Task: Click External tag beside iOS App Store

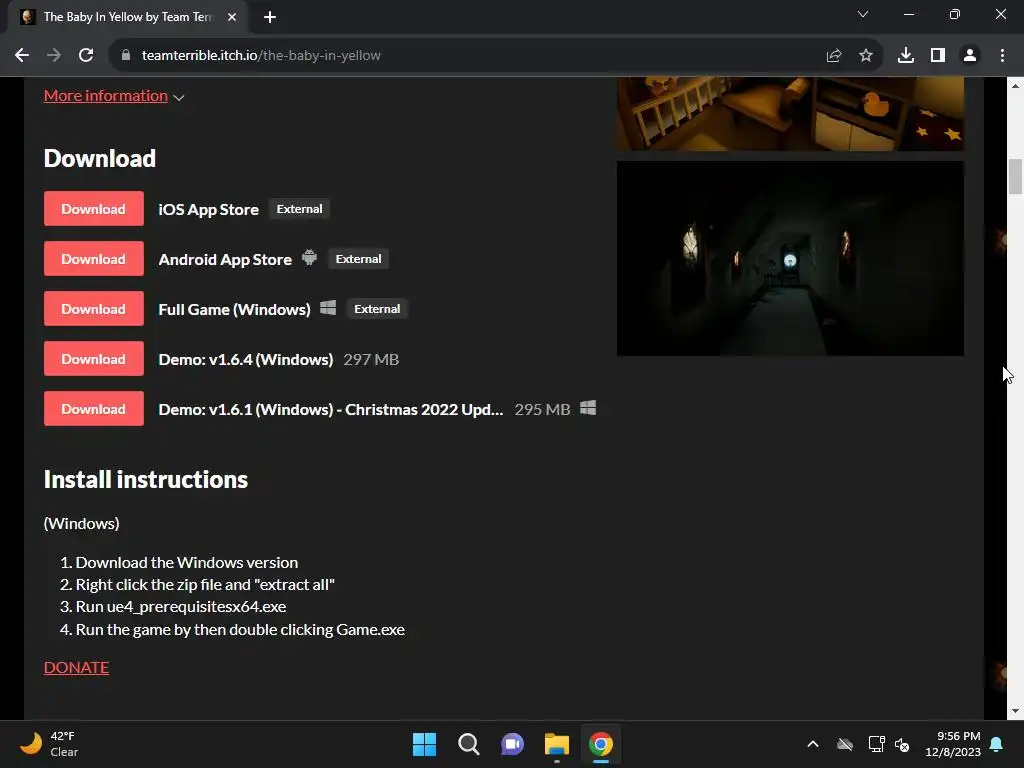Action: [299, 209]
